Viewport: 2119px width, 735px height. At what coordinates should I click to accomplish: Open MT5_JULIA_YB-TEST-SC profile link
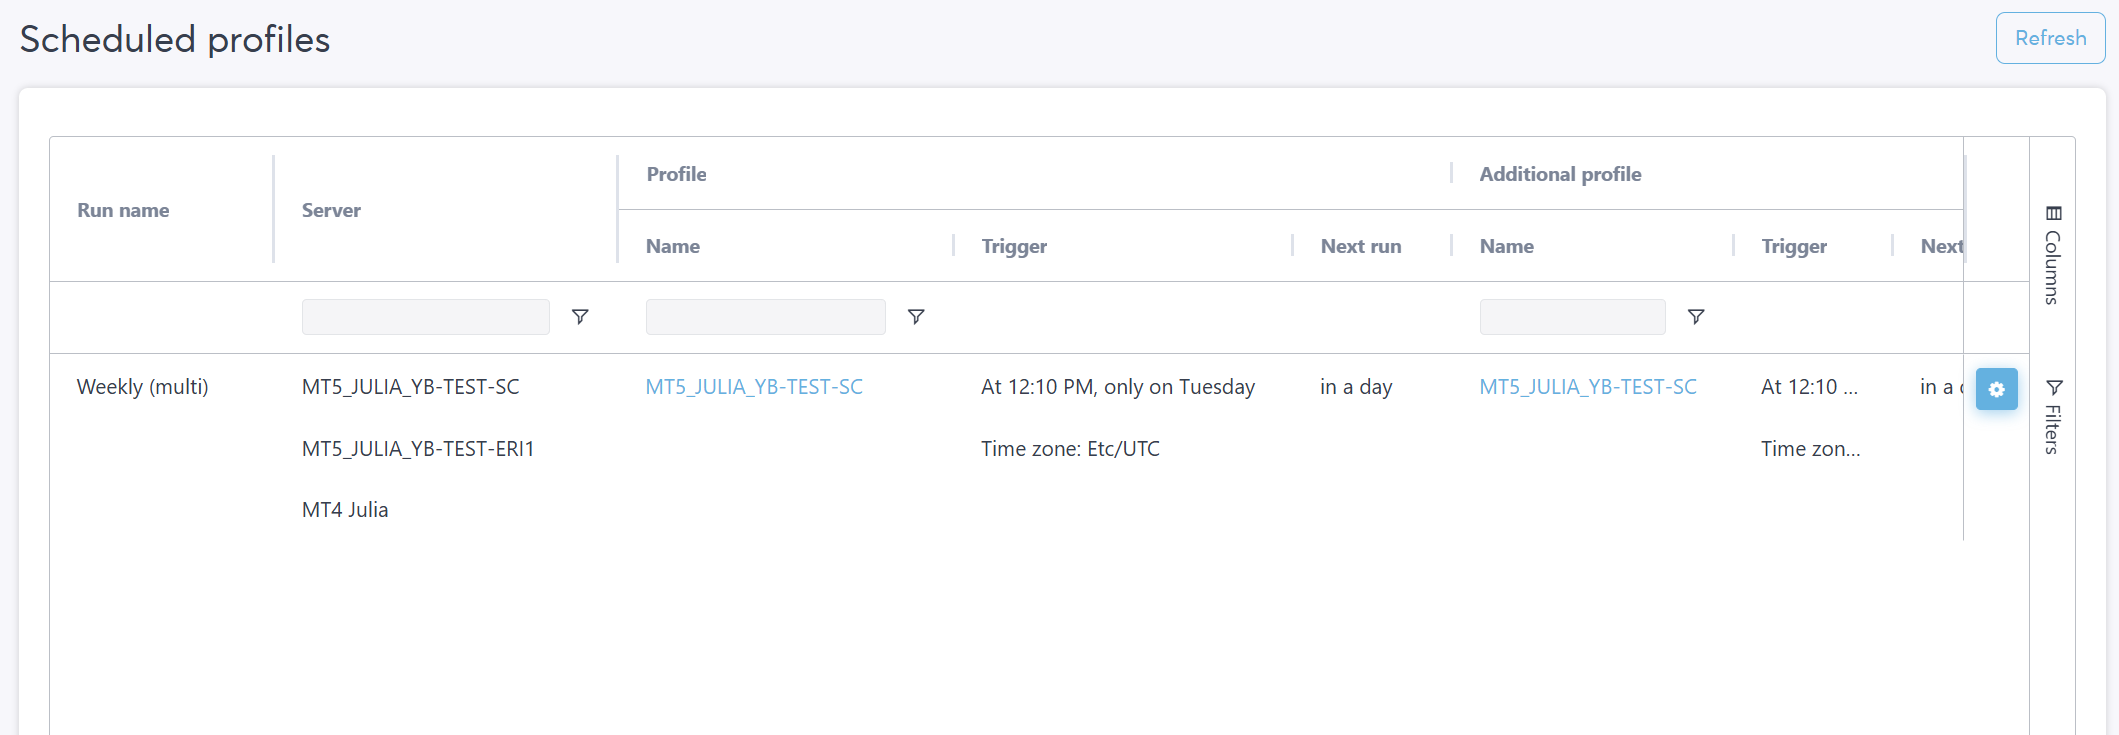coord(754,387)
